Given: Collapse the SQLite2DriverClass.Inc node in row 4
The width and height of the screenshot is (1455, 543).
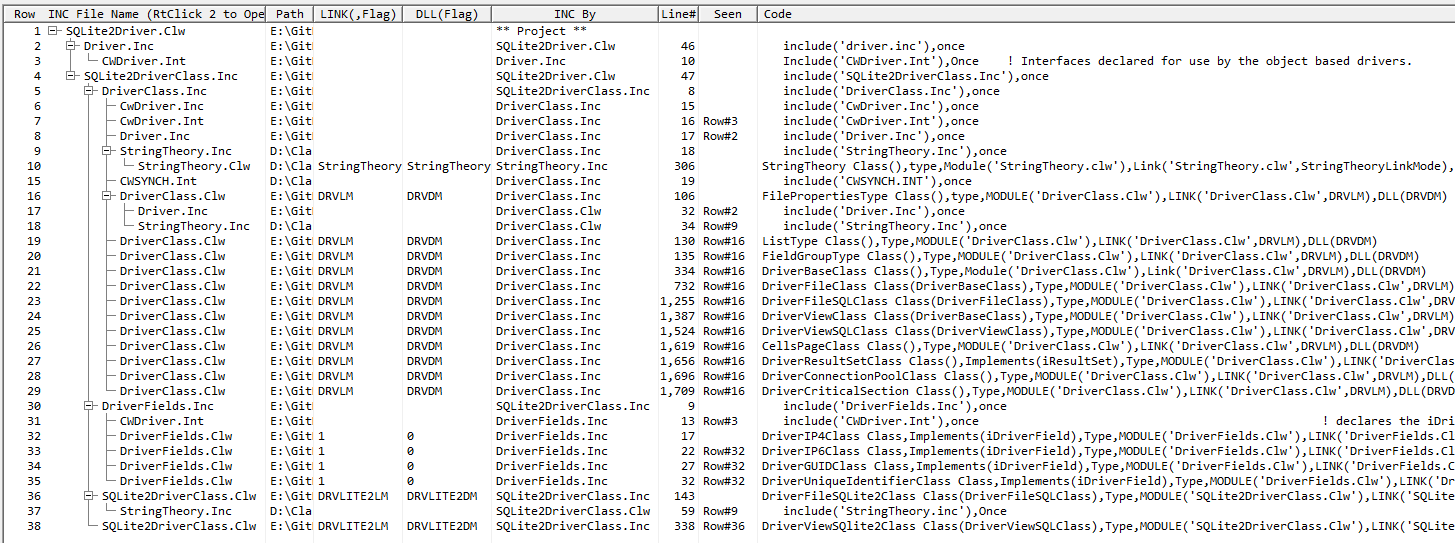Looking at the screenshot, I should point(71,76).
